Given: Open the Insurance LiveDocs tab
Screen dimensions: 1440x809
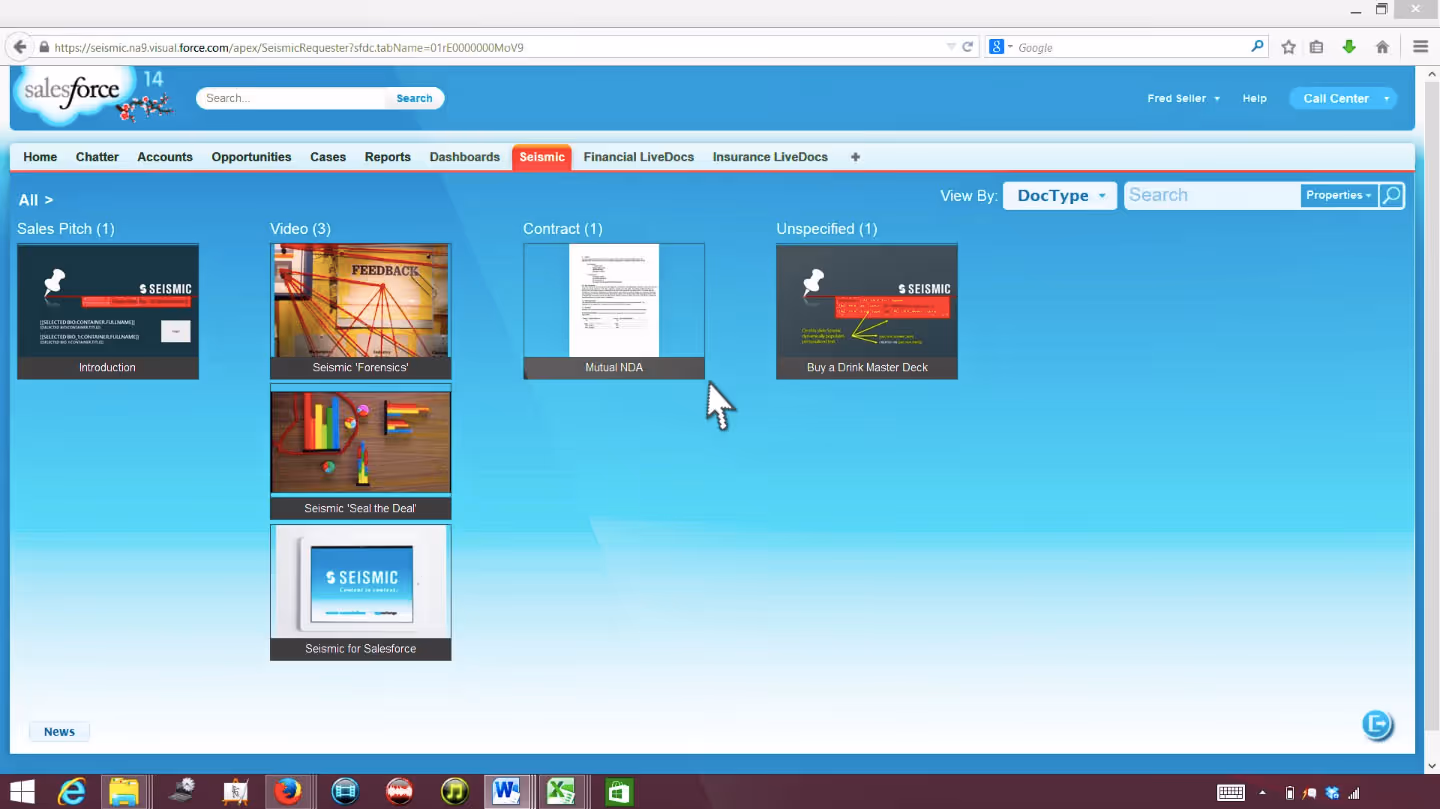Looking at the screenshot, I should click(x=770, y=157).
